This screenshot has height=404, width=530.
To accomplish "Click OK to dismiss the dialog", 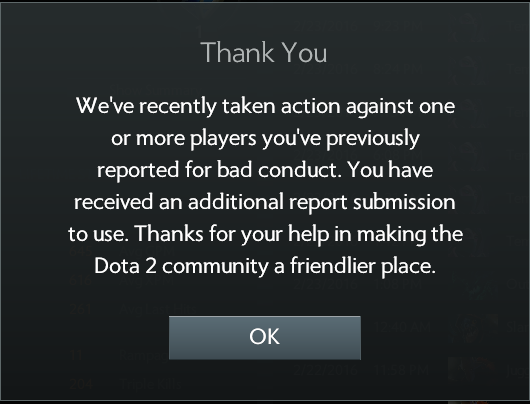I will pos(265,337).
